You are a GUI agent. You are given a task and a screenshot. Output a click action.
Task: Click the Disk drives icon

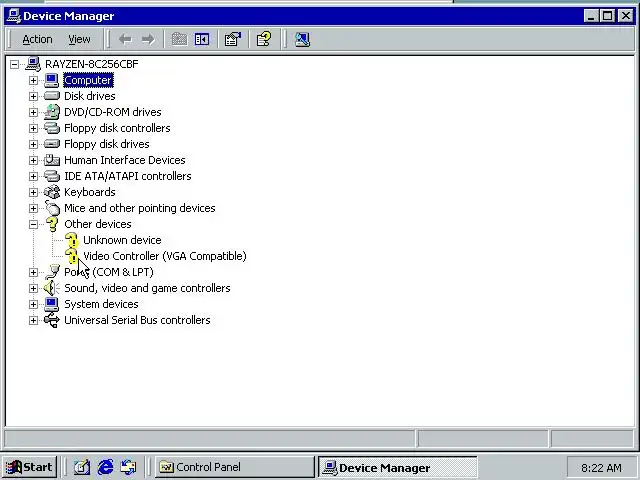(x=52, y=96)
